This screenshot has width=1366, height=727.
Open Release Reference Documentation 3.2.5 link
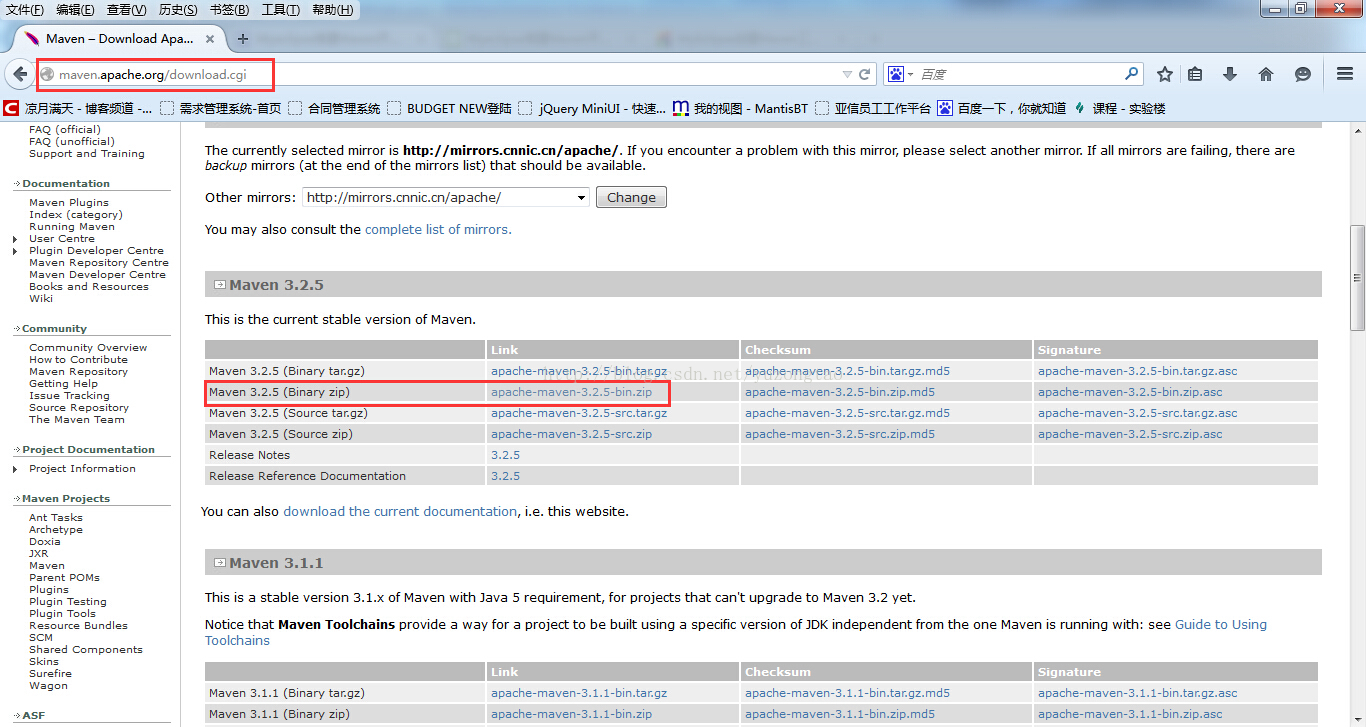pyautogui.click(x=505, y=476)
